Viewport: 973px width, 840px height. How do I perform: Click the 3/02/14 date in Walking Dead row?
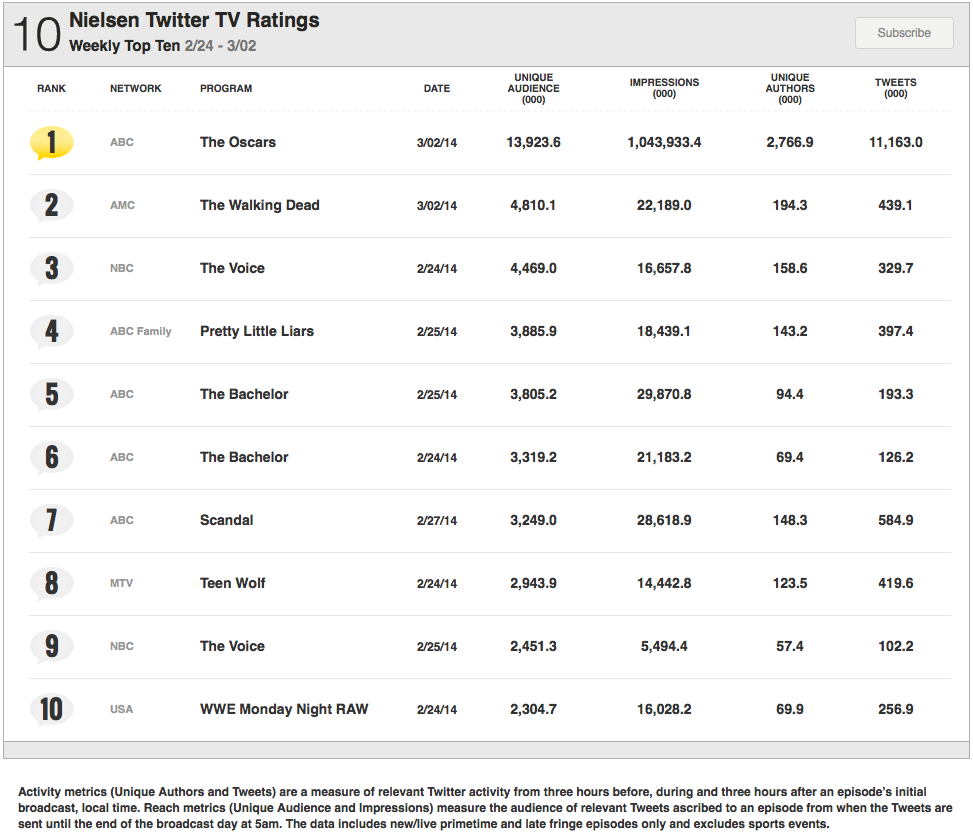pos(437,205)
